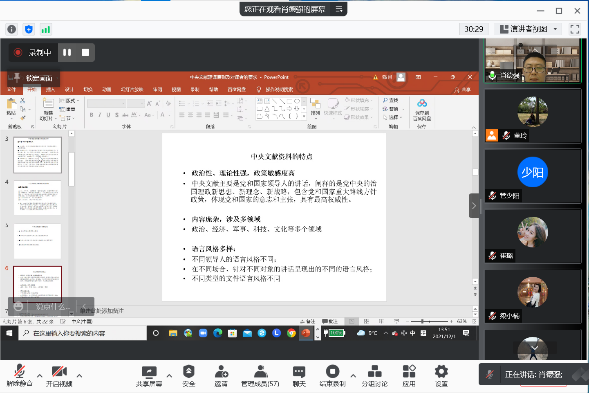Image resolution: width=589 pixels, height=393 pixels.
Task: Select the presenter's video thumbnail with bookshelf
Action: 533,60
